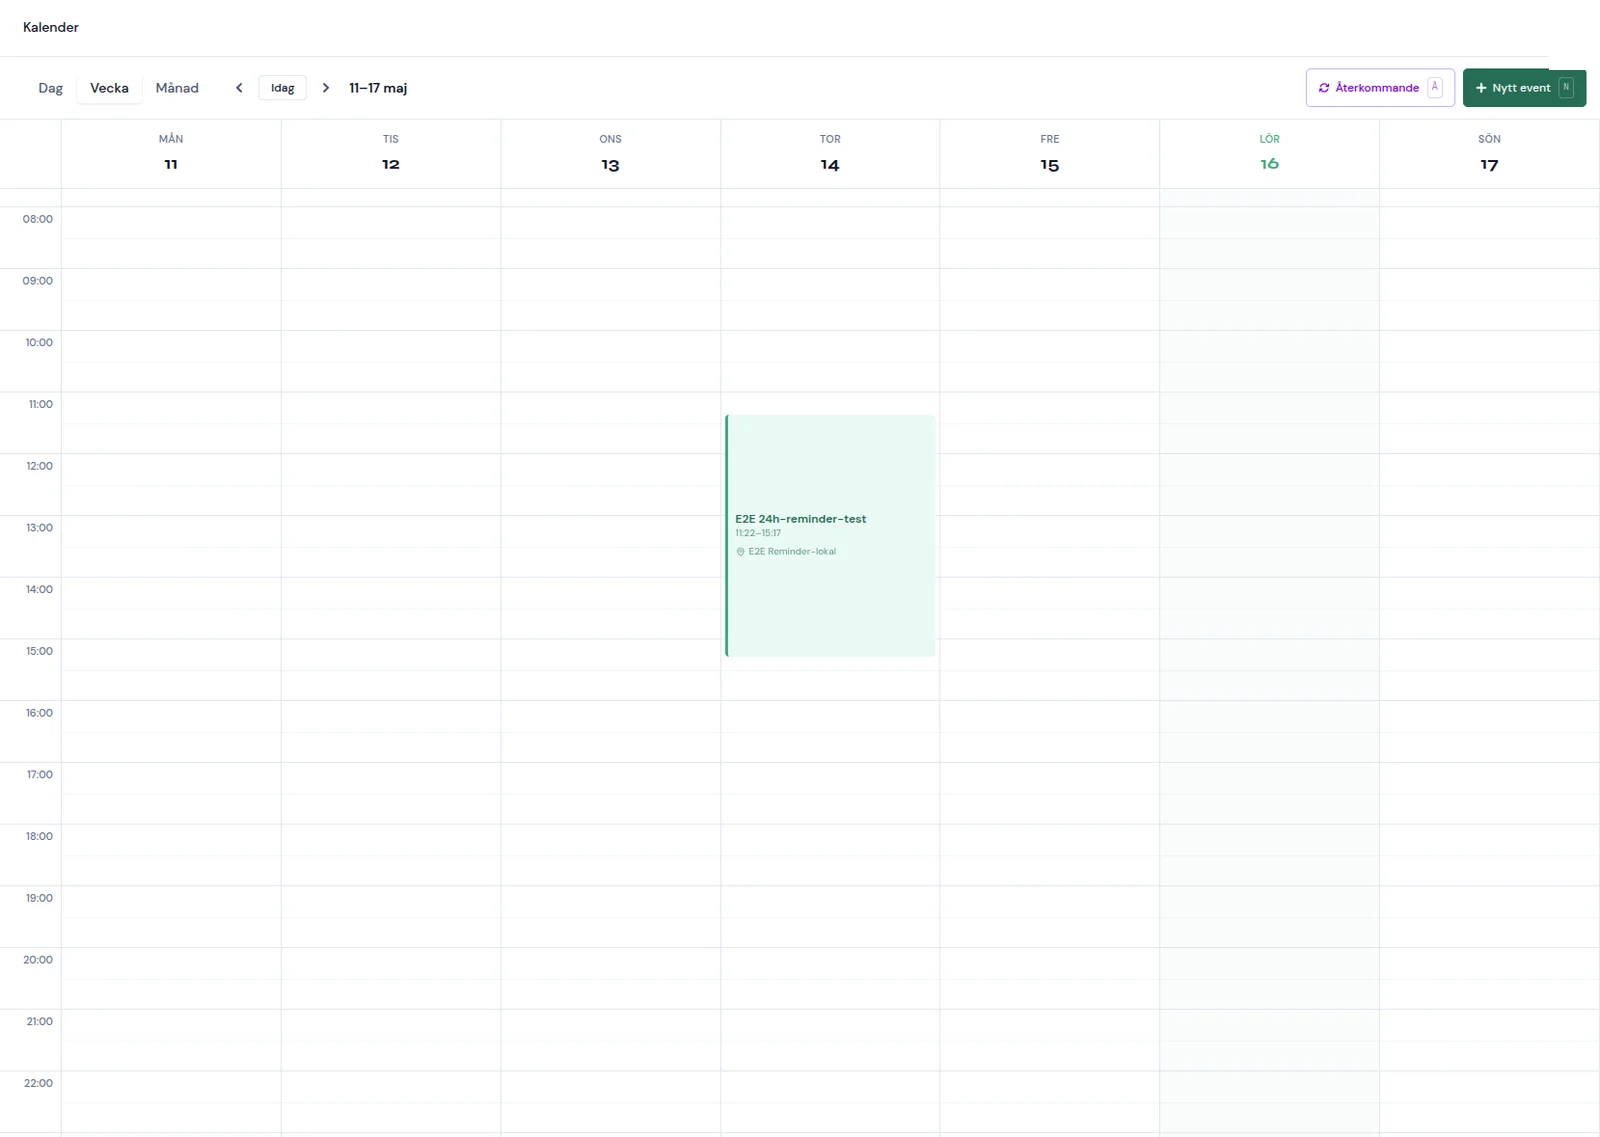Open the E2E 24h-reminder-test event
The width and height of the screenshot is (1600, 1137).
tap(830, 536)
